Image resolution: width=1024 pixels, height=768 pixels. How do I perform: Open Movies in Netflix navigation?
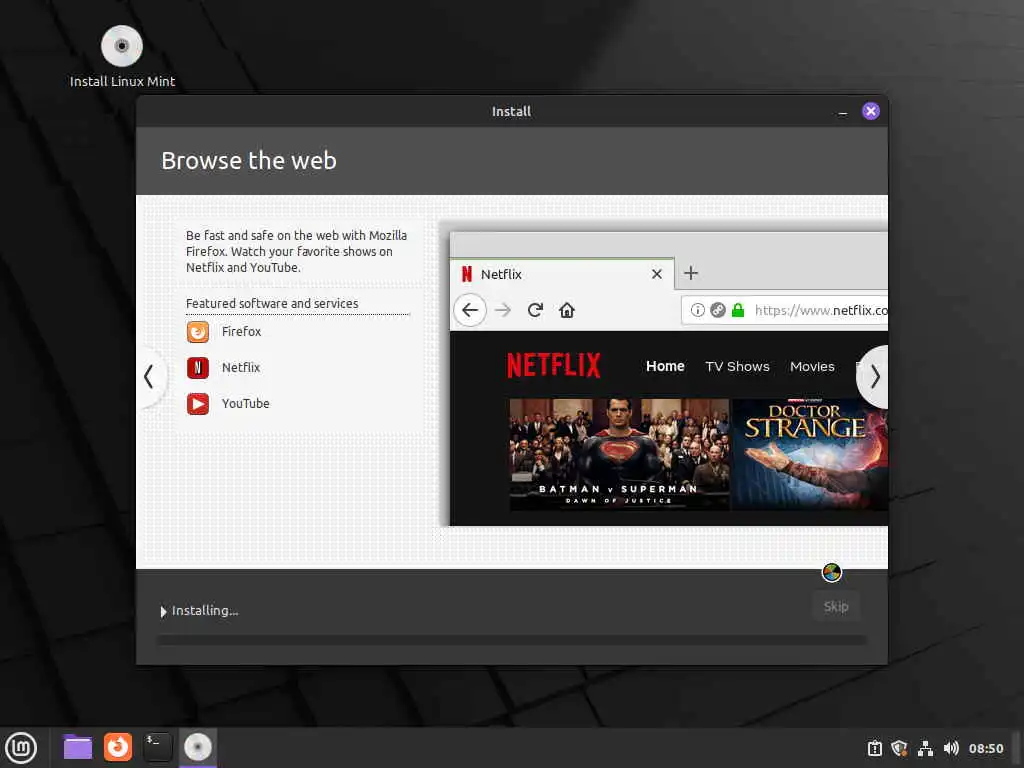[x=812, y=366]
